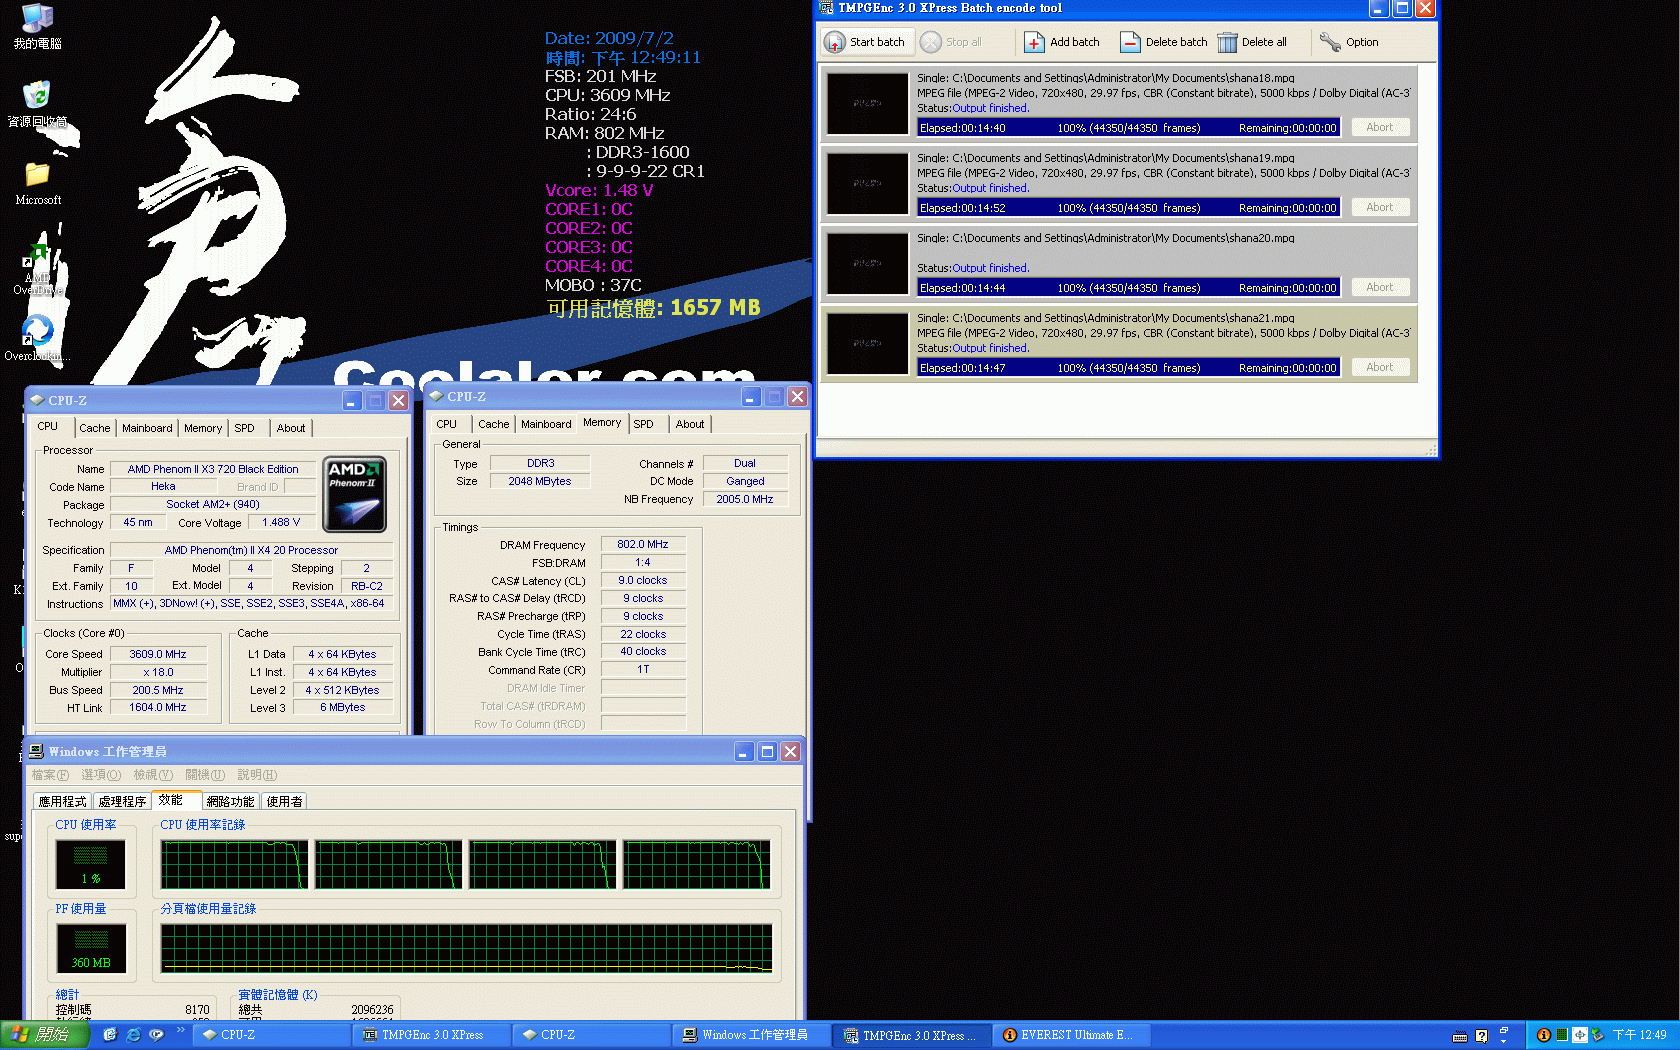Screen dimensions: 1680x1050
Task: Click the 中 language bar tray icon
Action: click(x=1580, y=1035)
